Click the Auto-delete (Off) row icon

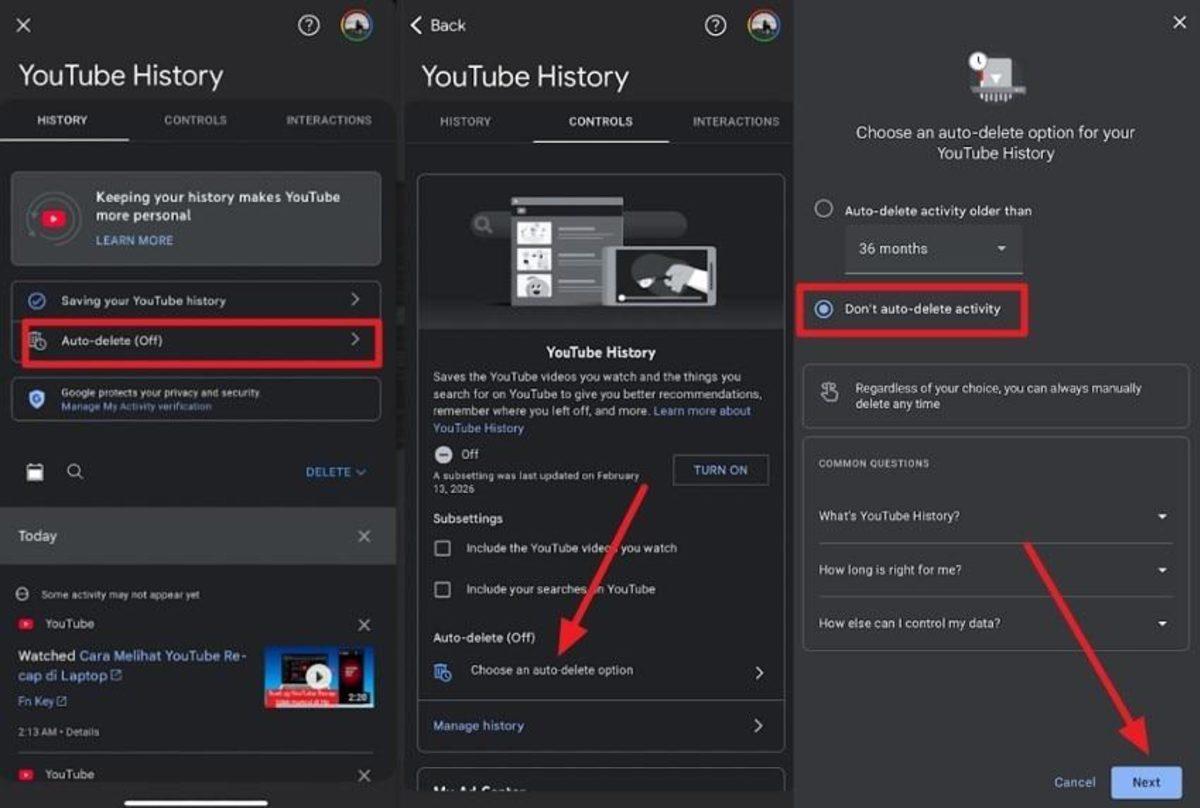[x=38, y=341]
